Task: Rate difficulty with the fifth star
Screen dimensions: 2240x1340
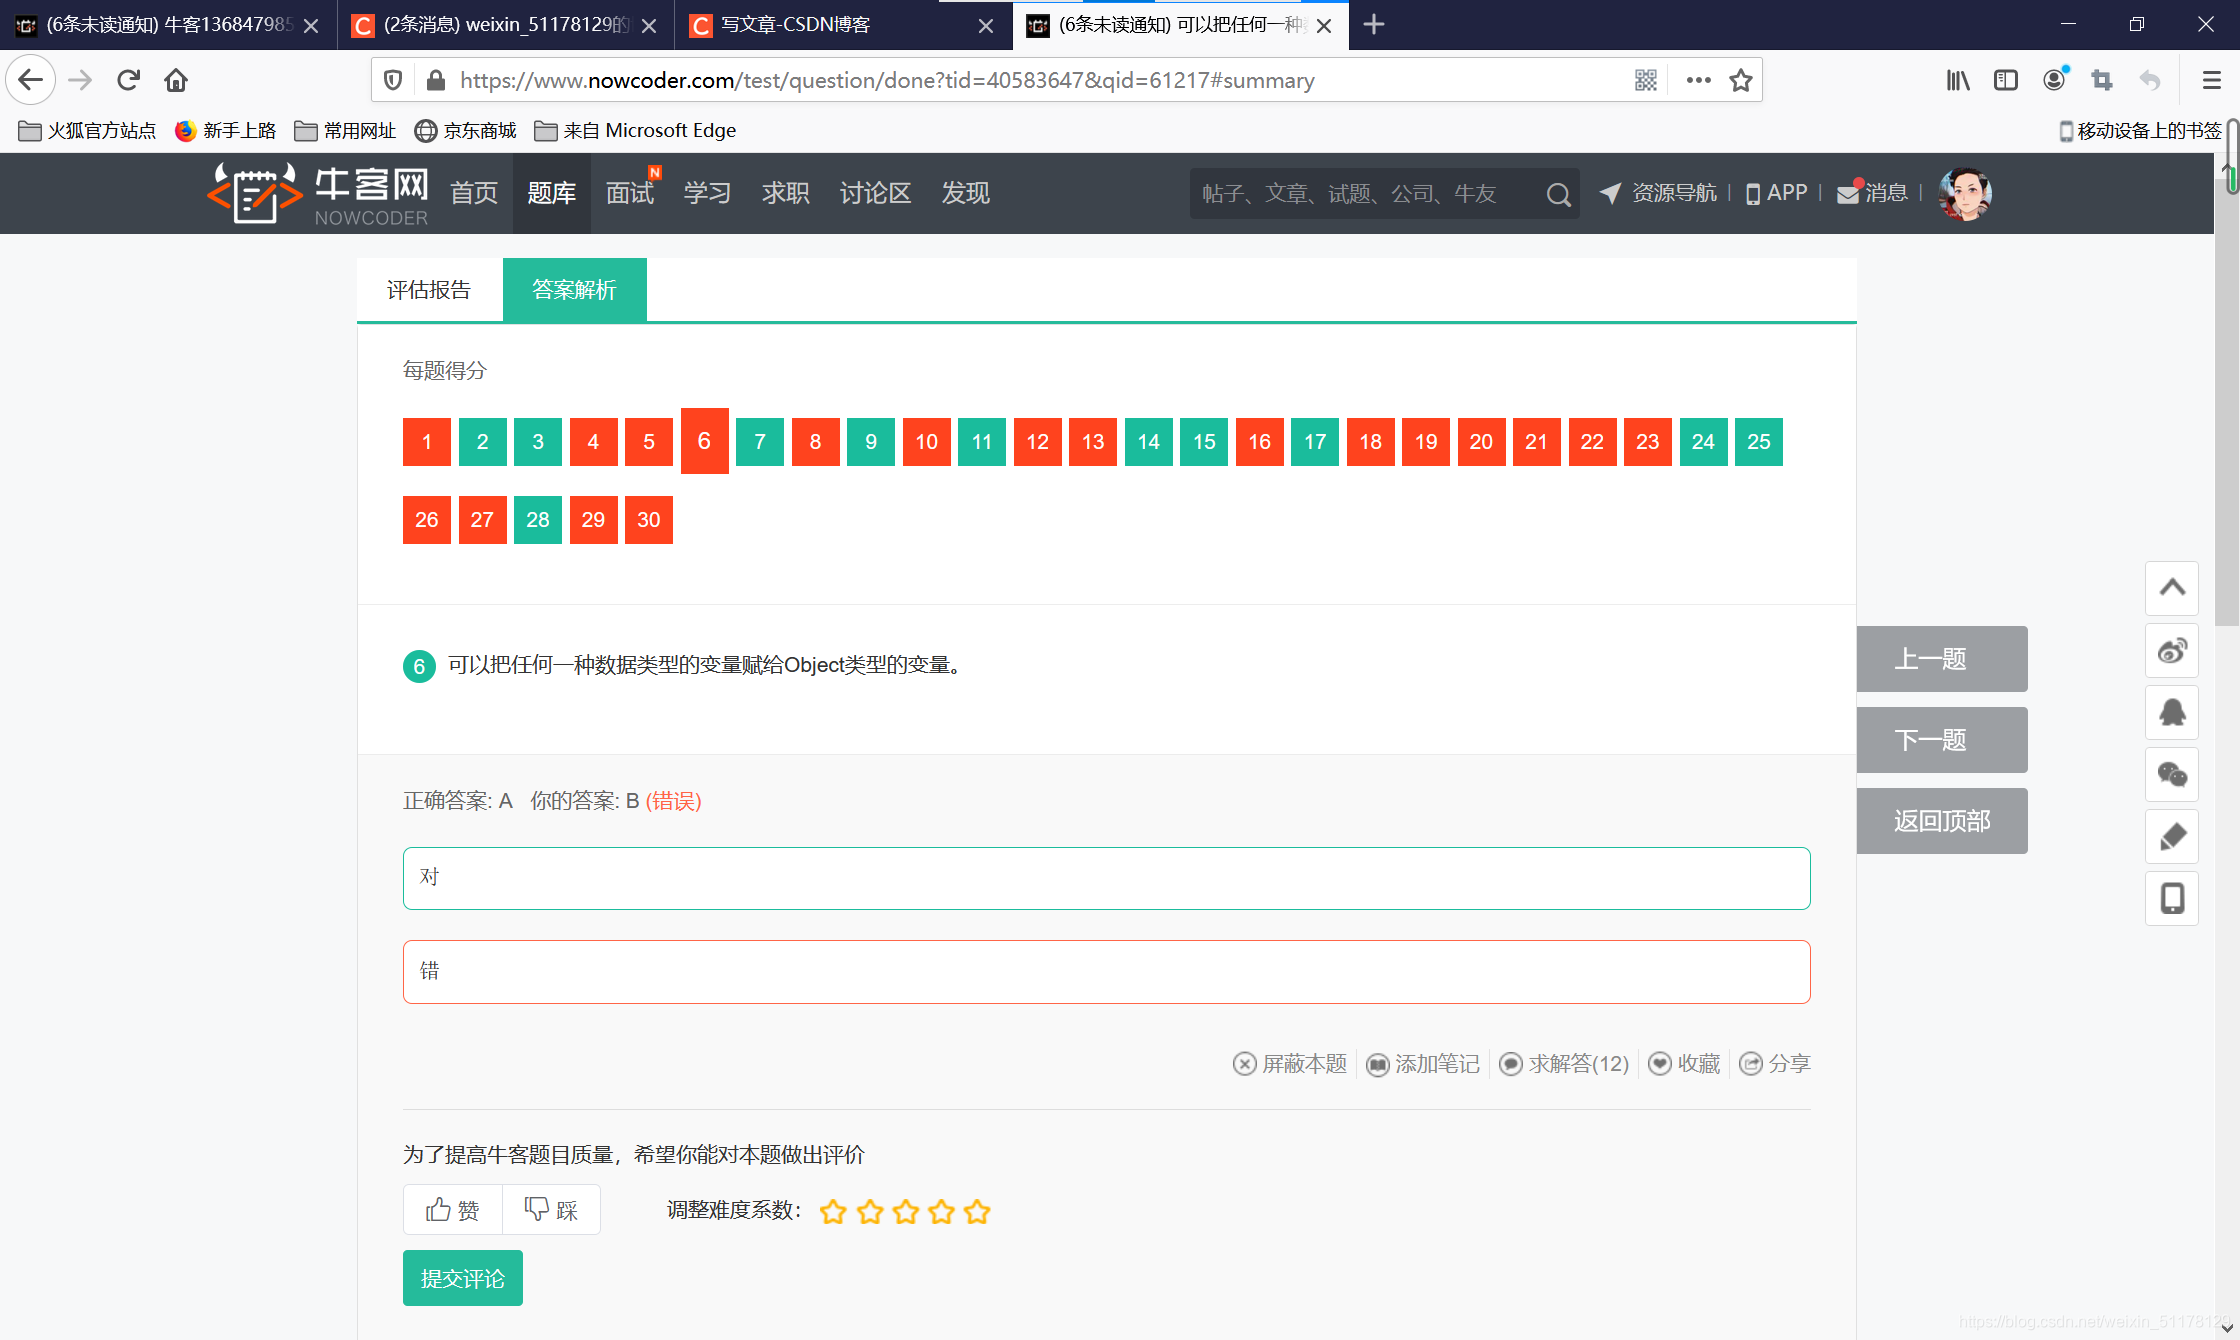Action: tap(977, 1212)
